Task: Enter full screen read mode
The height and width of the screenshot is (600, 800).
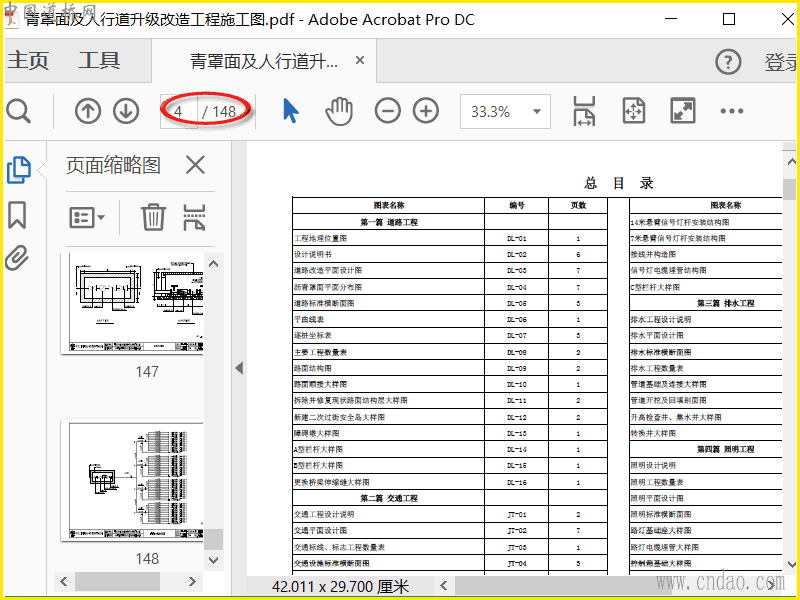Action: 682,111
